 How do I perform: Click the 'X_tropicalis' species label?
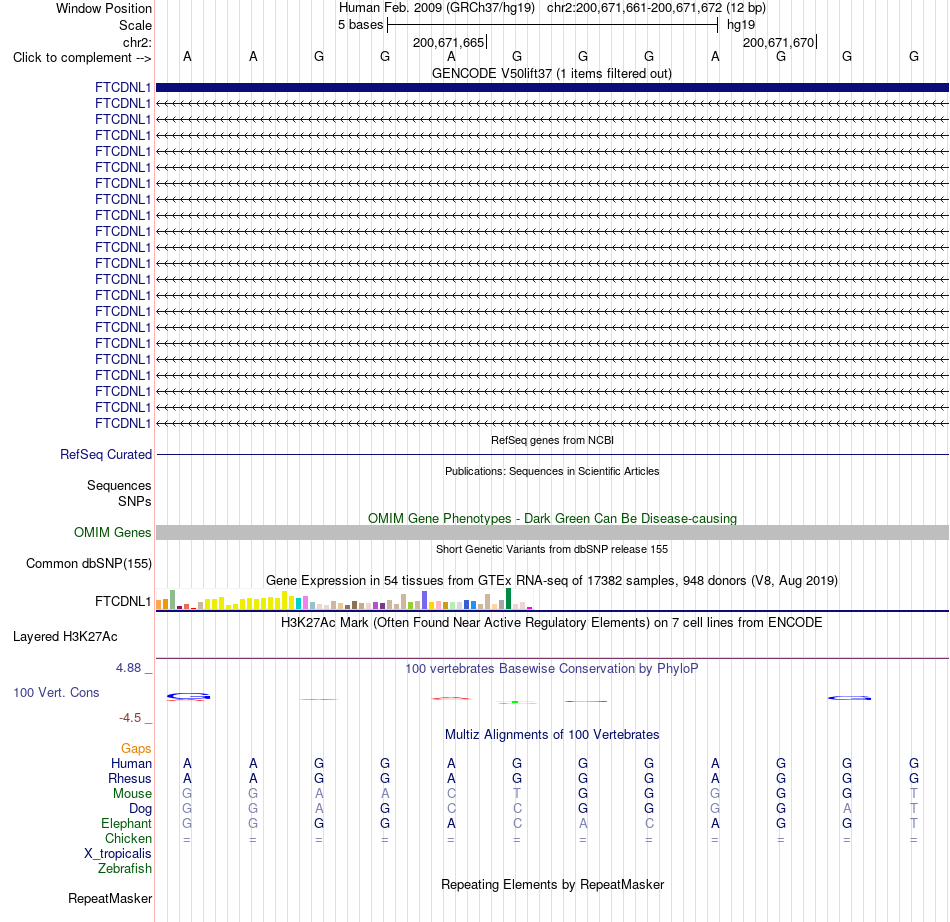coord(118,854)
